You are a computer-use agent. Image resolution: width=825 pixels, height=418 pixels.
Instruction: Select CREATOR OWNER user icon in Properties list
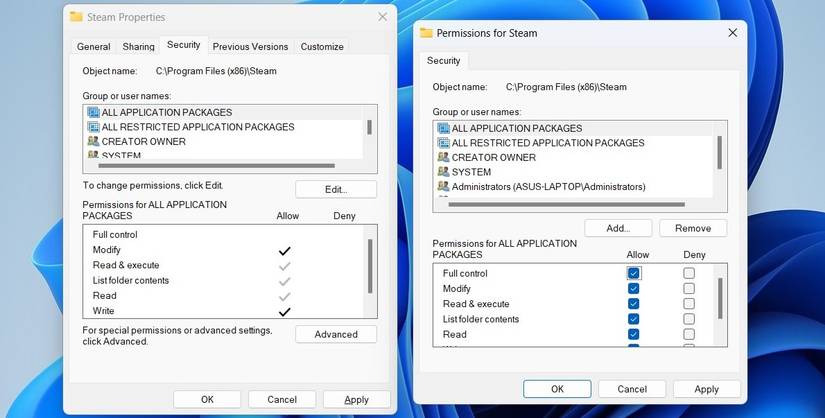pos(93,141)
